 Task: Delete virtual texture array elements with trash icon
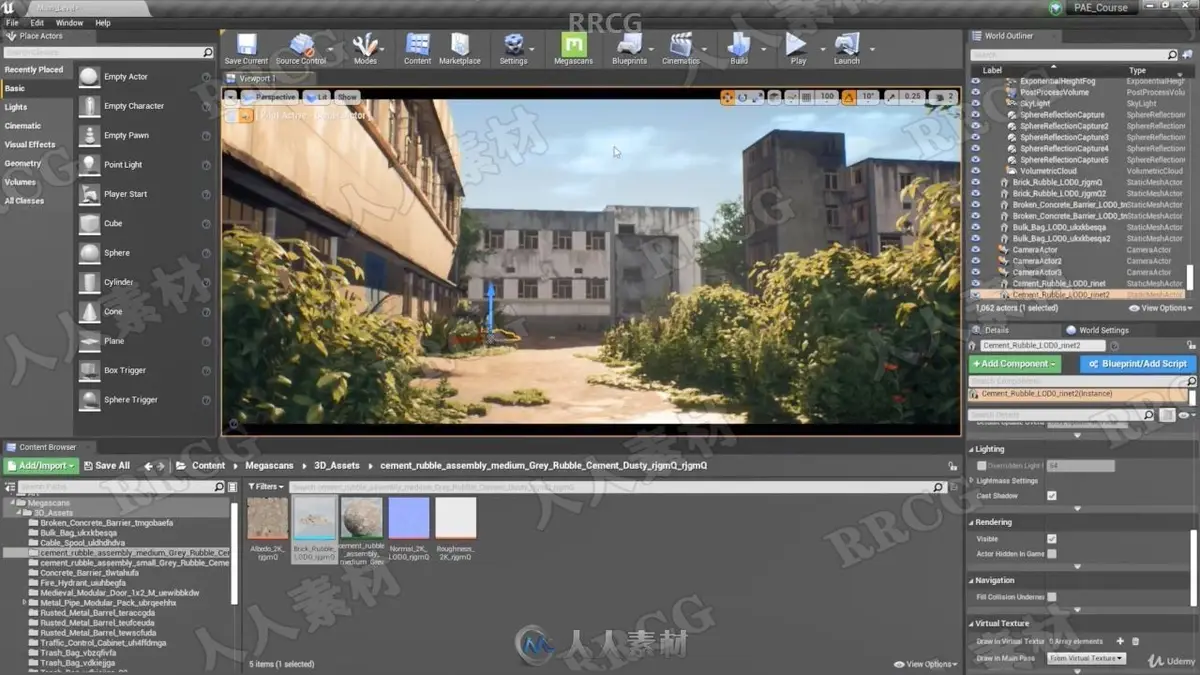pyautogui.click(x=1136, y=641)
